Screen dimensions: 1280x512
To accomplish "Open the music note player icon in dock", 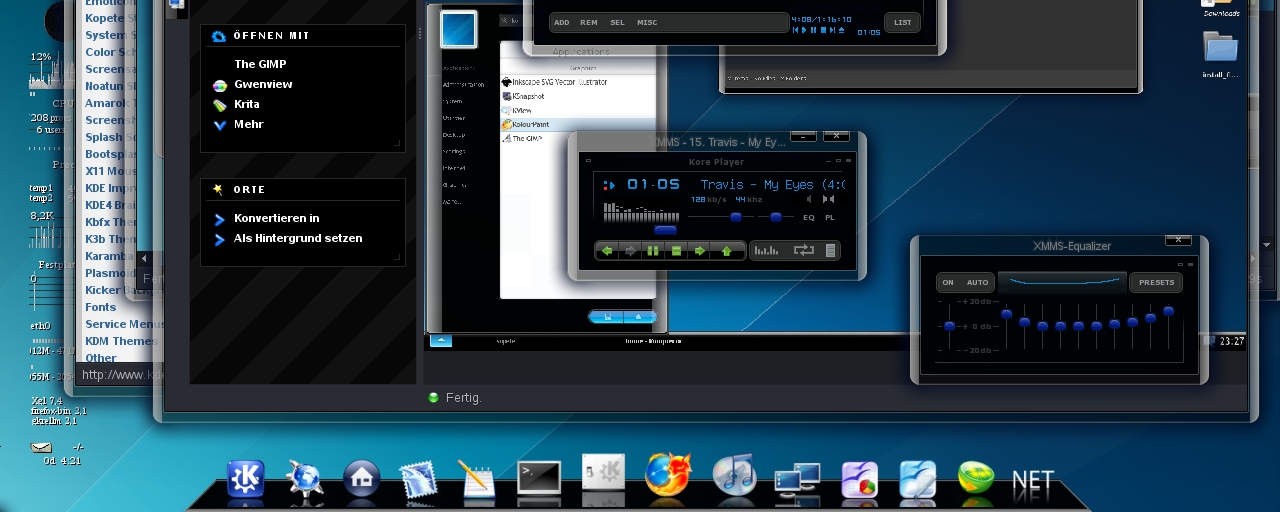I will coord(734,475).
